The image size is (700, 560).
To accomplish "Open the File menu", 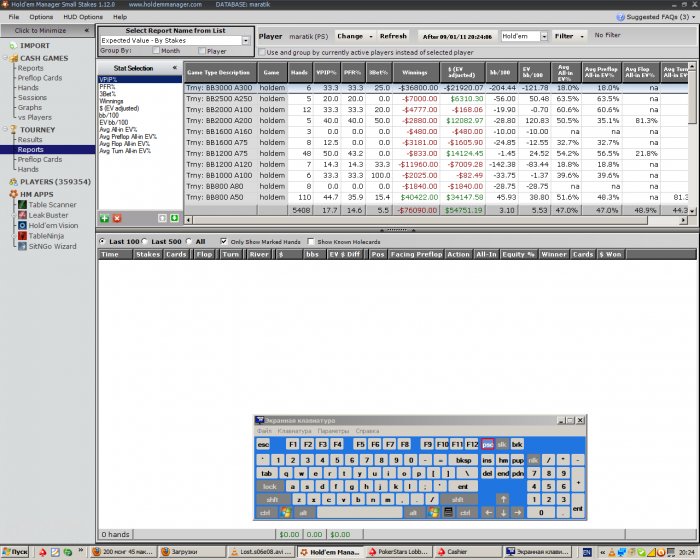I will click(14, 17).
